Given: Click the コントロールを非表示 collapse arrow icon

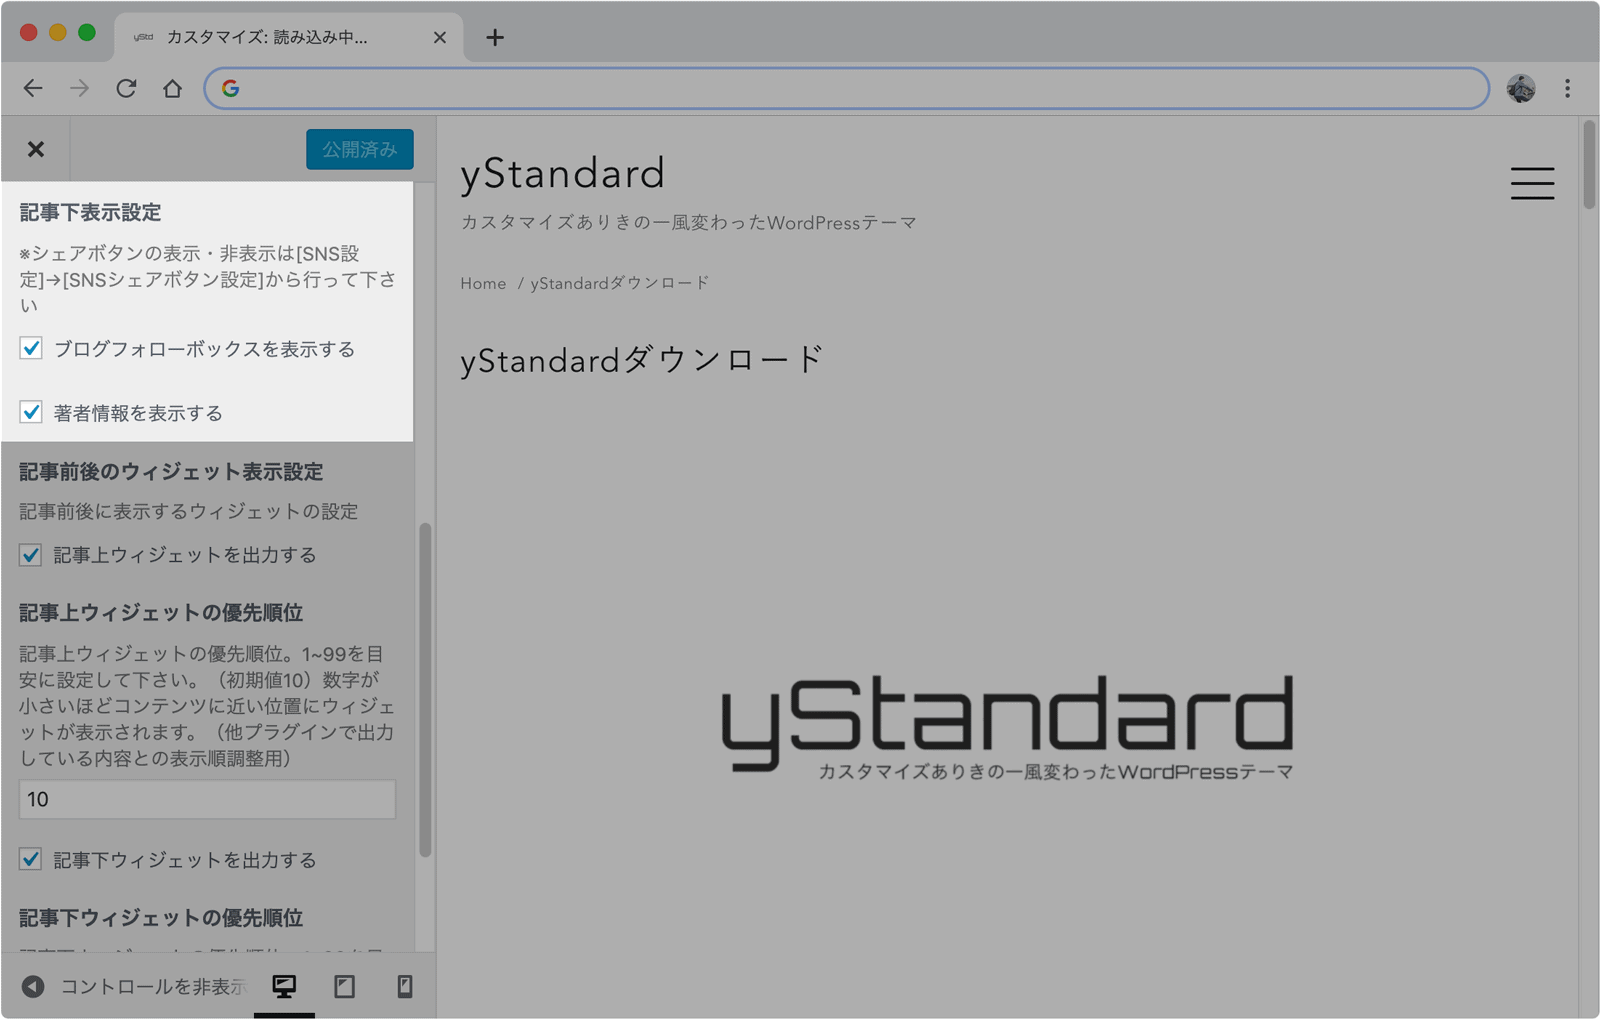Looking at the screenshot, I should [33, 986].
